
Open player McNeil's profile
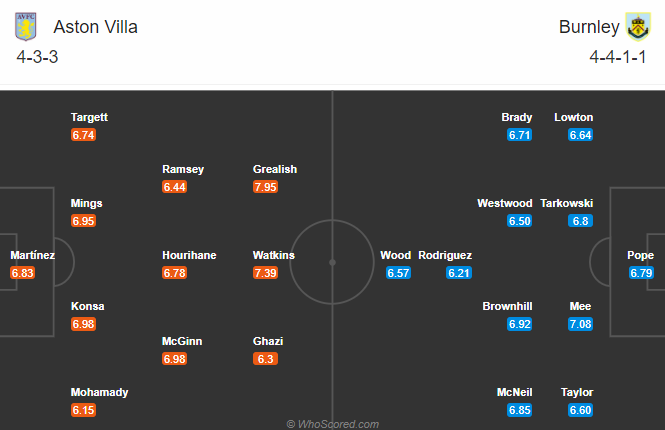pyautogui.click(x=514, y=392)
